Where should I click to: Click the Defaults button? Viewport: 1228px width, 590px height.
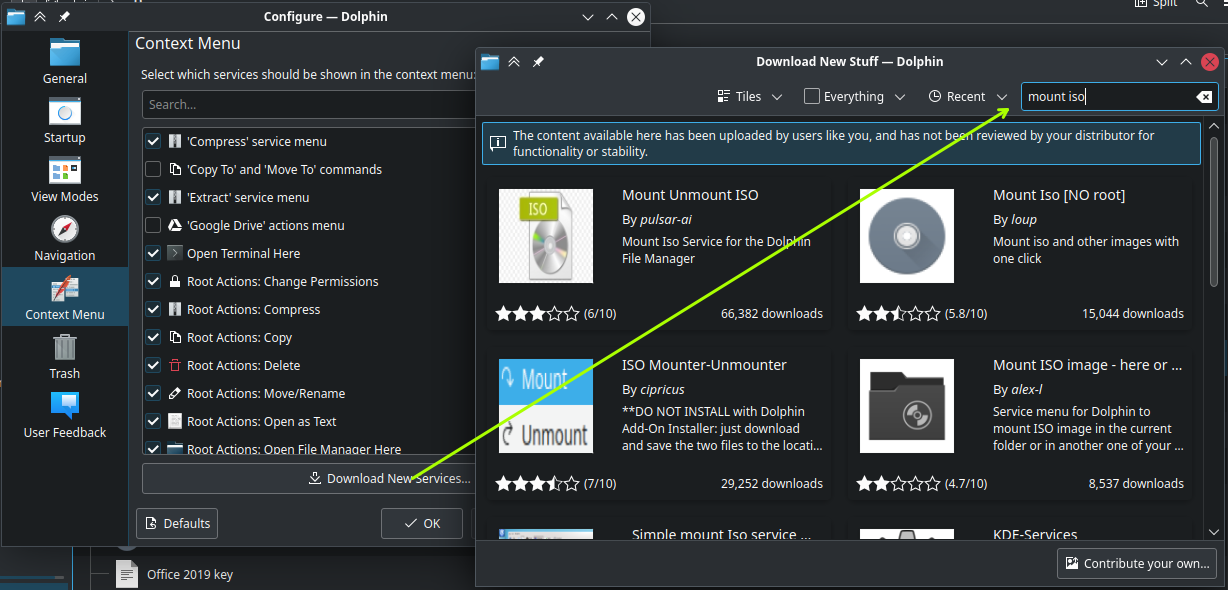tap(177, 523)
